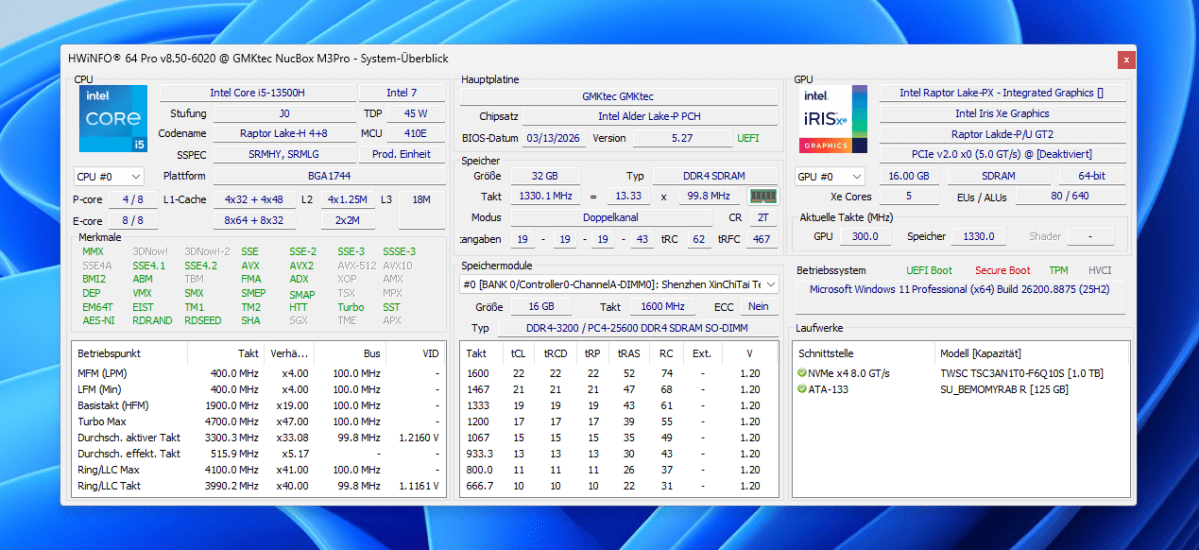The height and width of the screenshot is (550, 1199).
Task: Click the memory module chip icon
Action: pyautogui.click(x=762, y=196)
